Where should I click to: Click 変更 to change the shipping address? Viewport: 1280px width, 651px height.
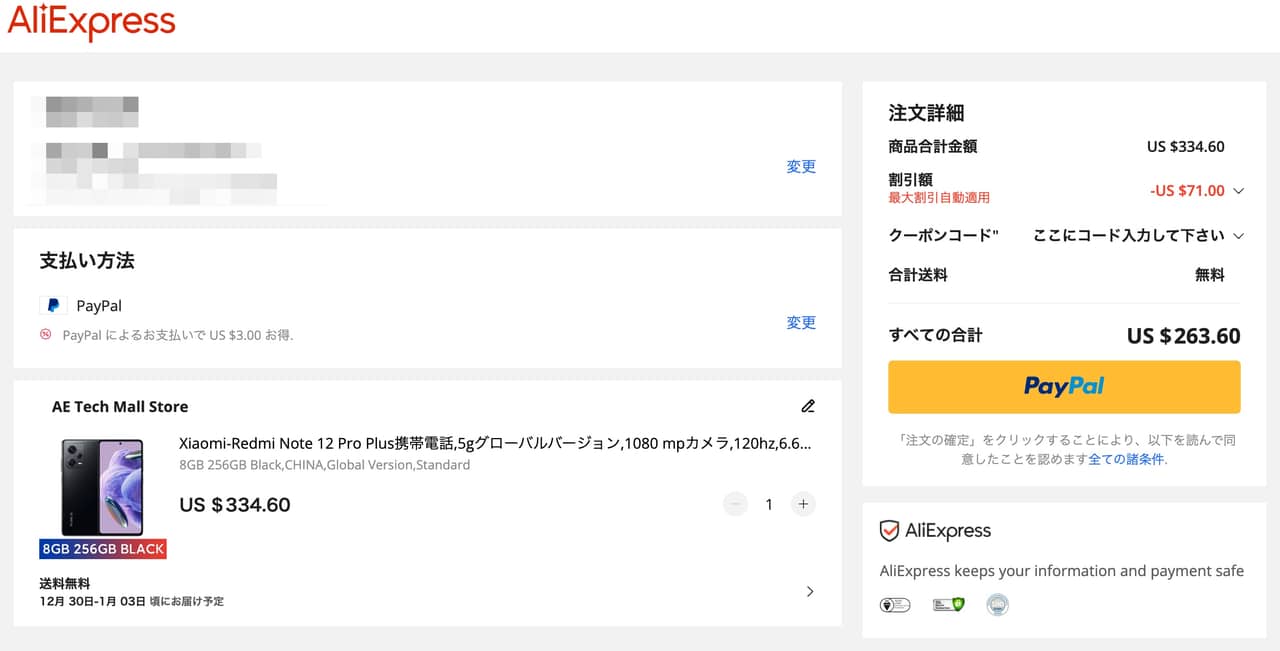tap(801, 167)
